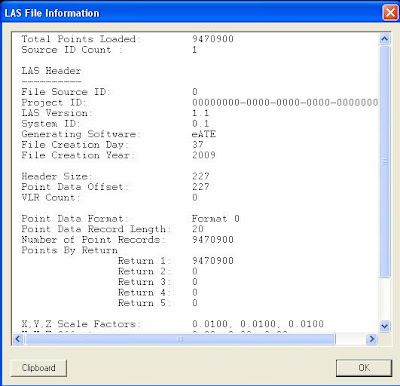Click the horizontal scrollbar thumb
Screen dimensions: 400x386
point(180,339)
